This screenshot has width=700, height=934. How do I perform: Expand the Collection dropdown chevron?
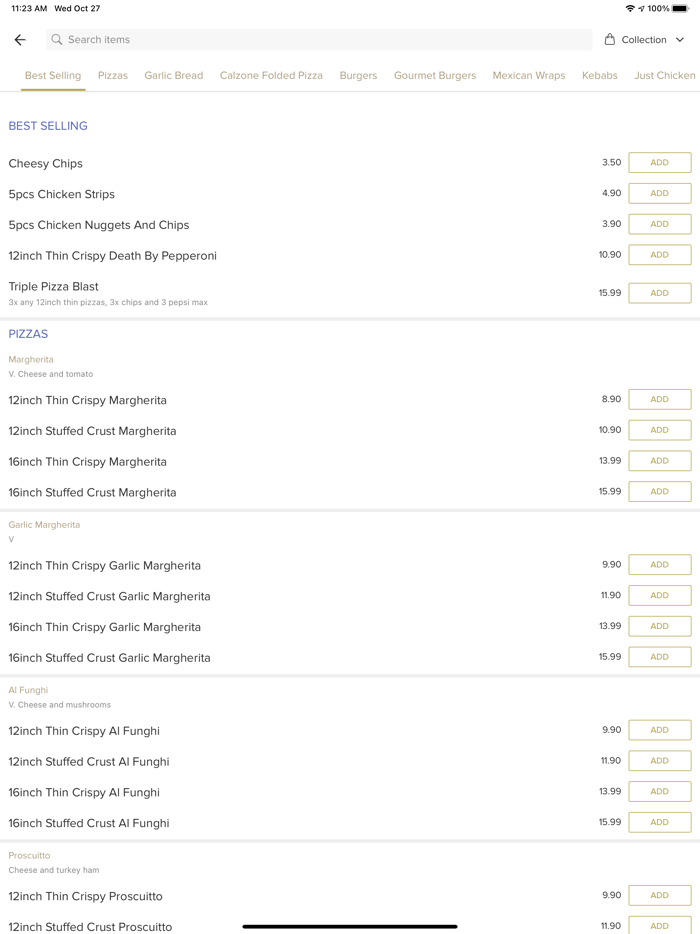(x=680, y=40)
